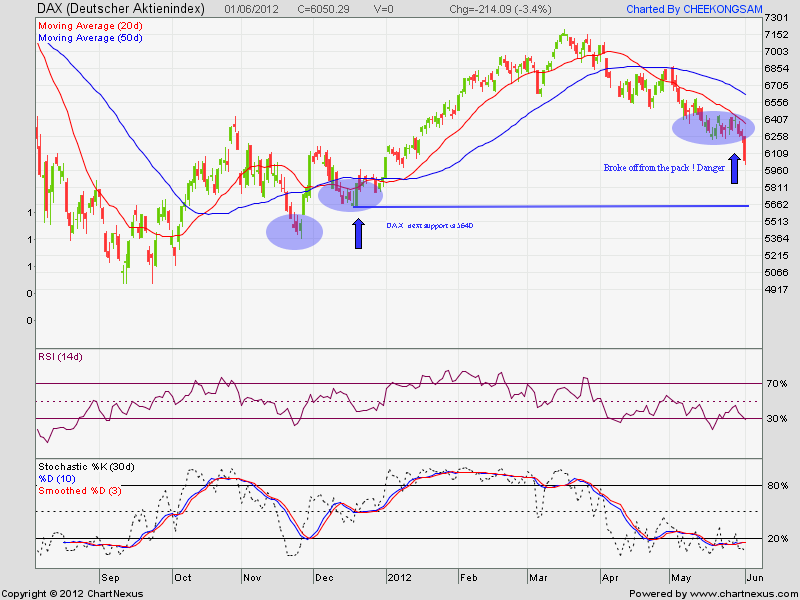Image resolution: width=800 pixels, height=600 pixels.
Task: Select the %D (10) legend label
Action: [57, 479]
